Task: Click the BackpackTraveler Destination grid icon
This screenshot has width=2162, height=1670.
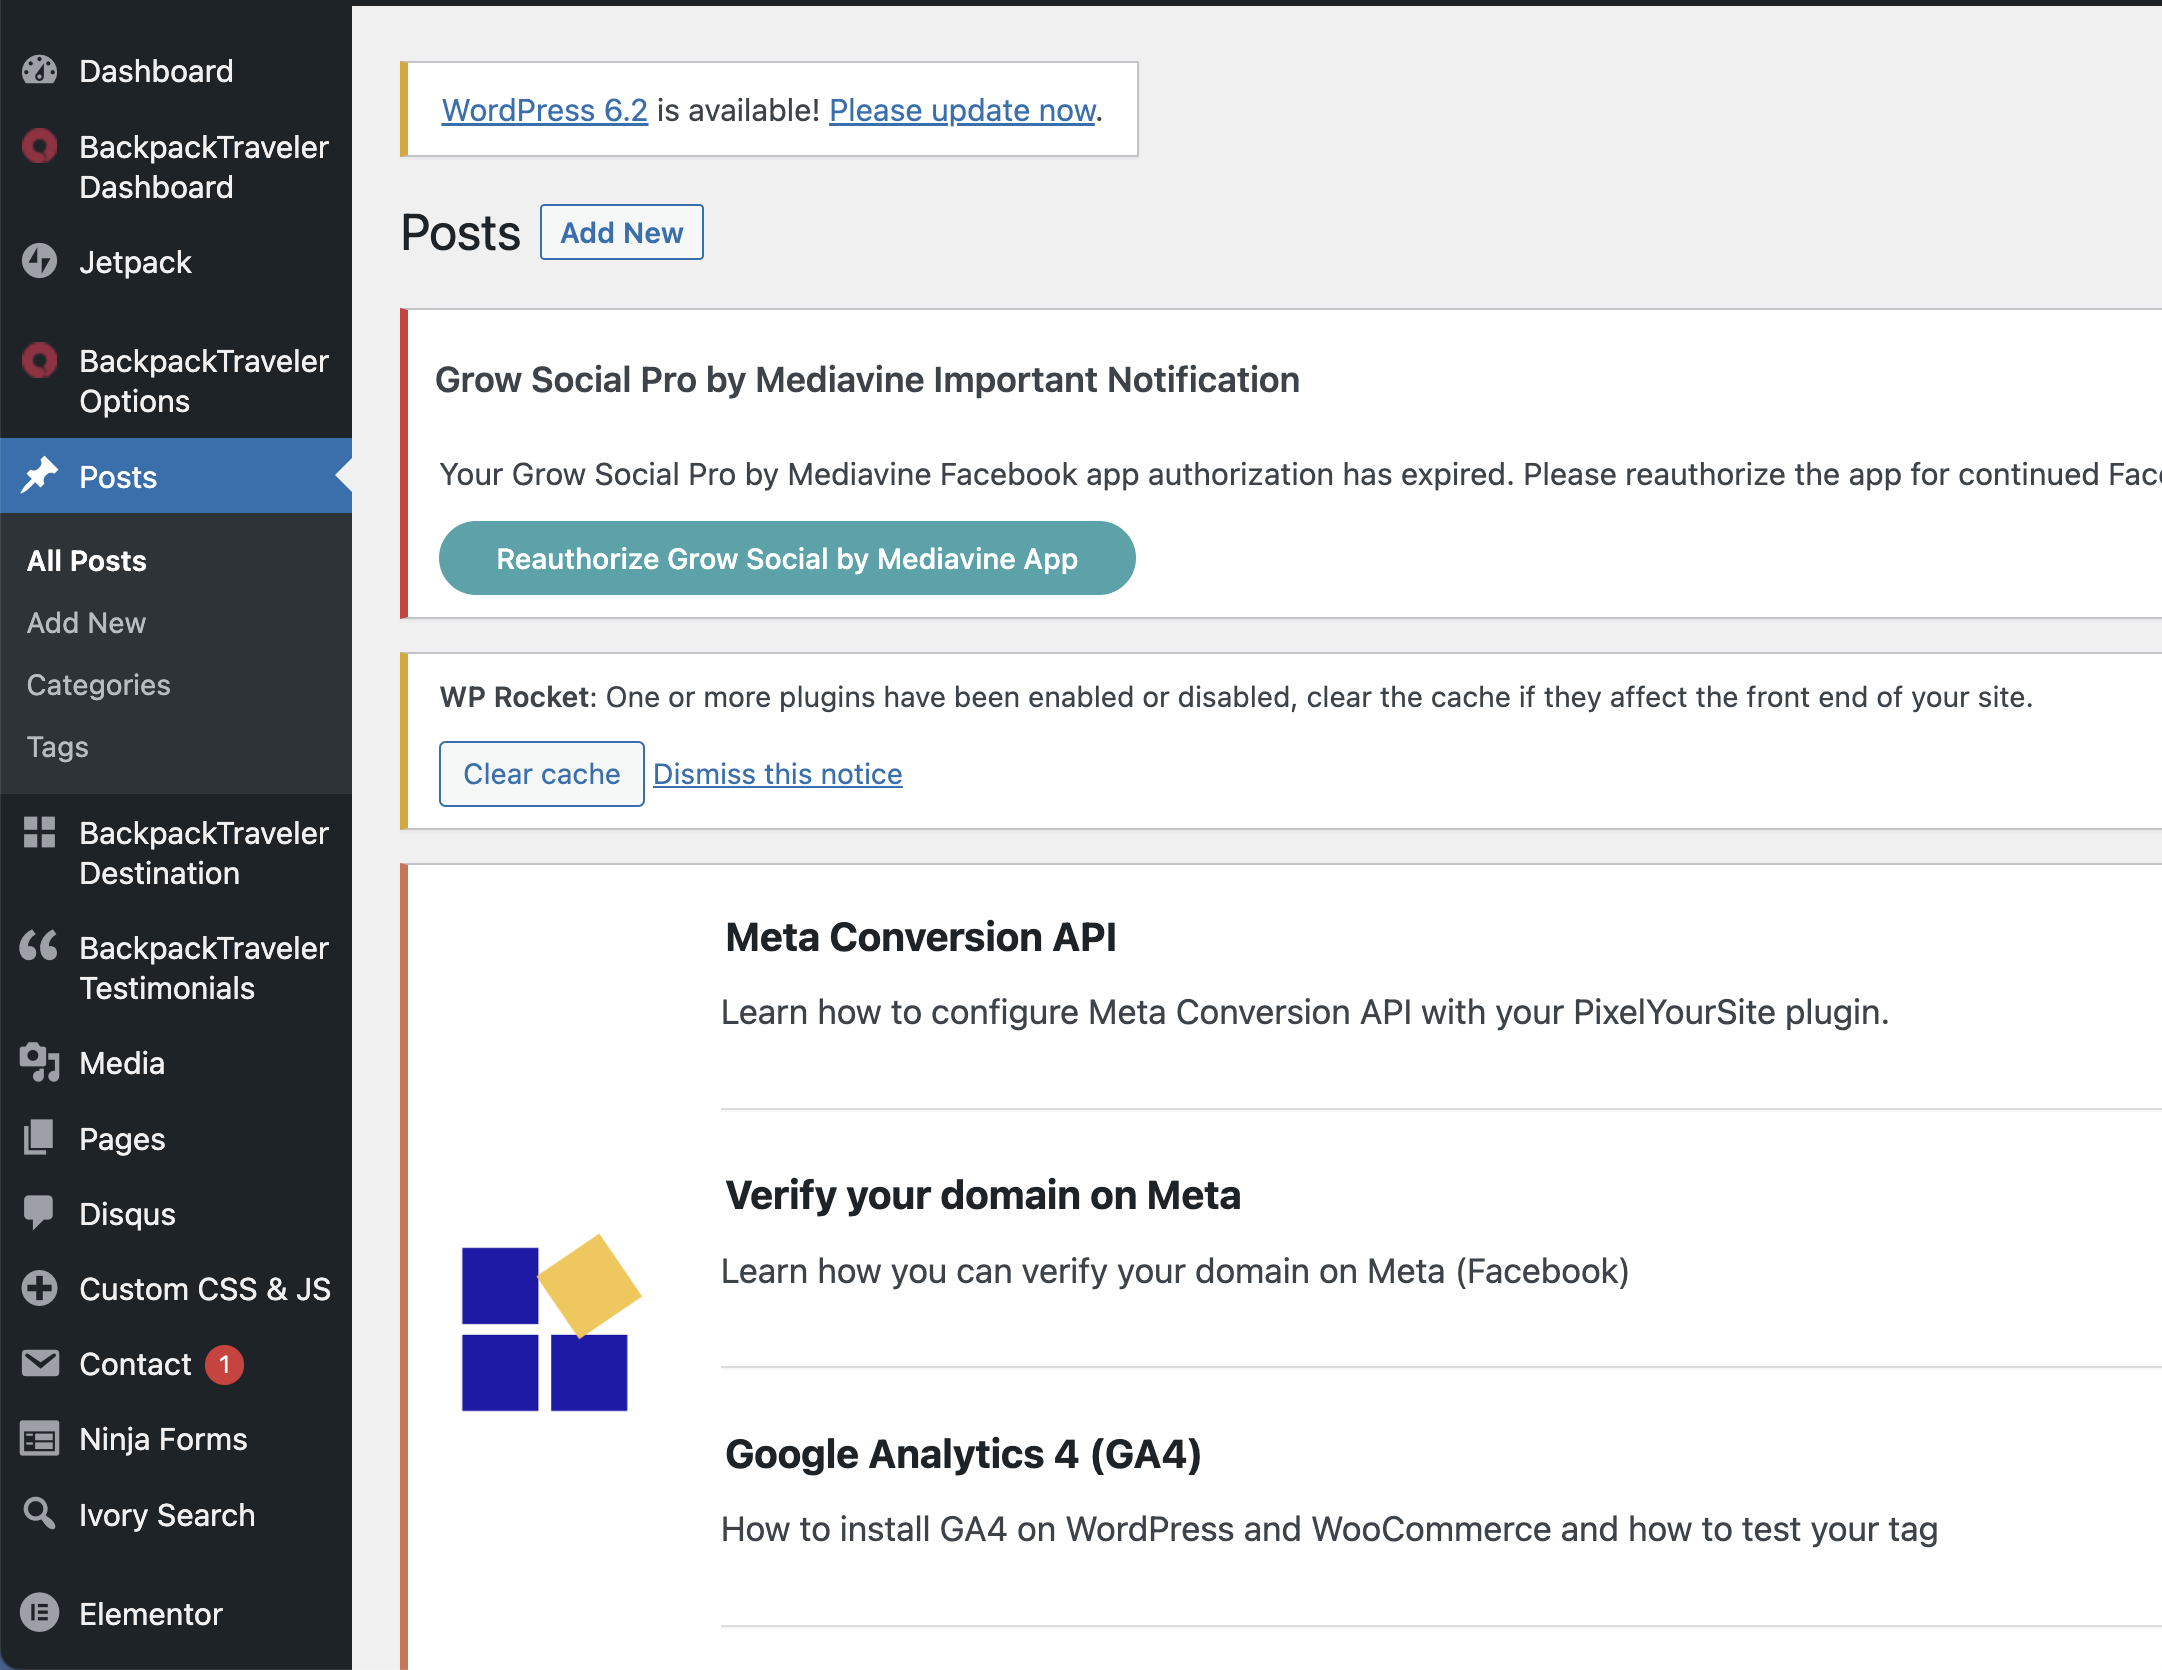Action: click(40, 832)
